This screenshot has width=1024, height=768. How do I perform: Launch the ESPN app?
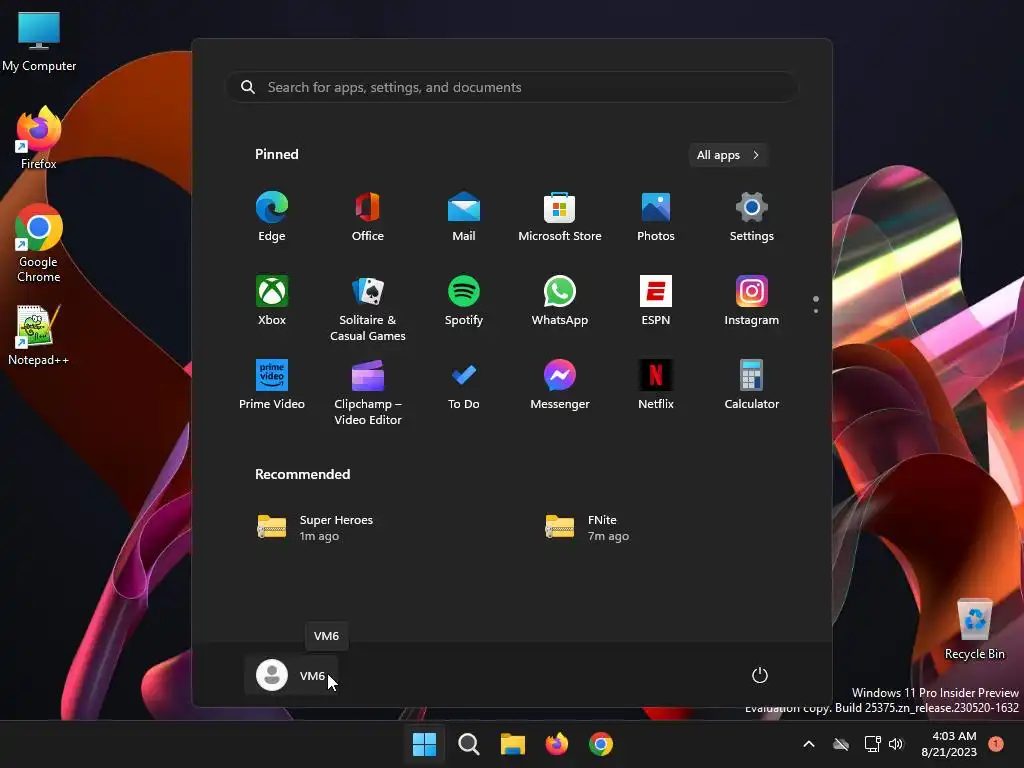[656, 301]
